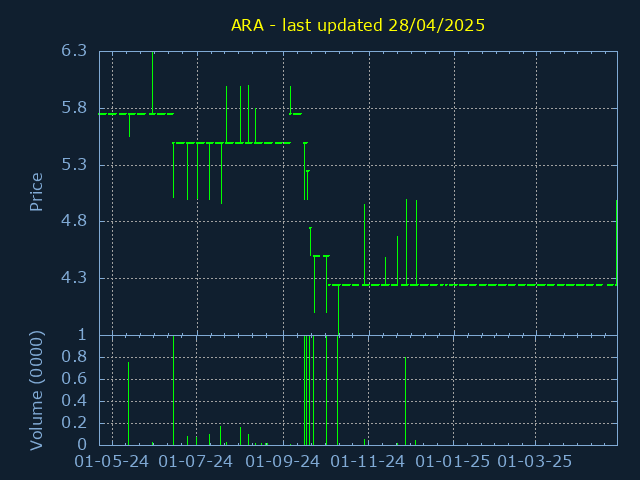Select the 5.8 price tick label

click(74, 108)
